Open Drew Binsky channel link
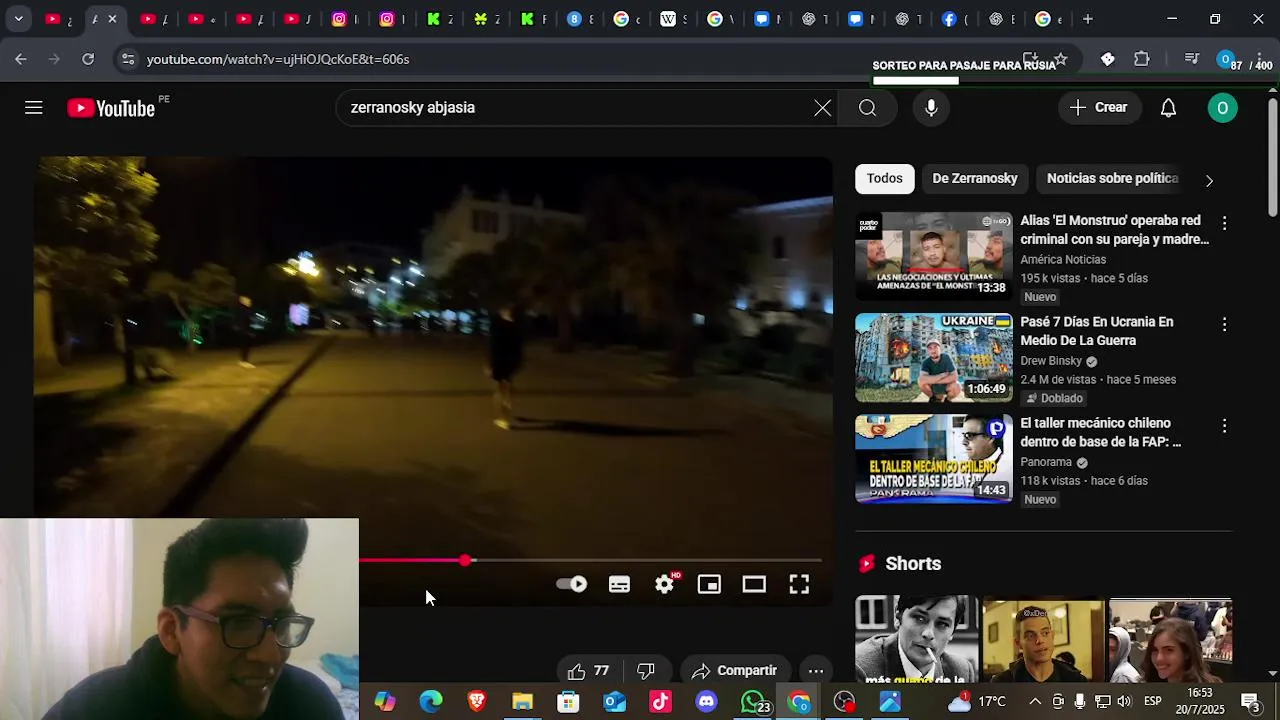1280x720 pixels. pyautogui.click(x=1051, y=361)
